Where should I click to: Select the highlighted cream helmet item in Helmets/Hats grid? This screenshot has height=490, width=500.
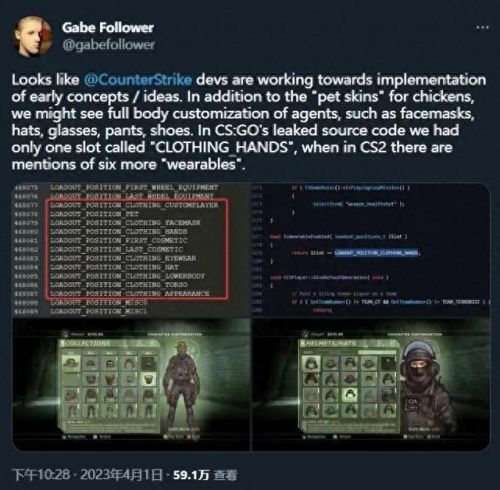click(x=349, y=395)
